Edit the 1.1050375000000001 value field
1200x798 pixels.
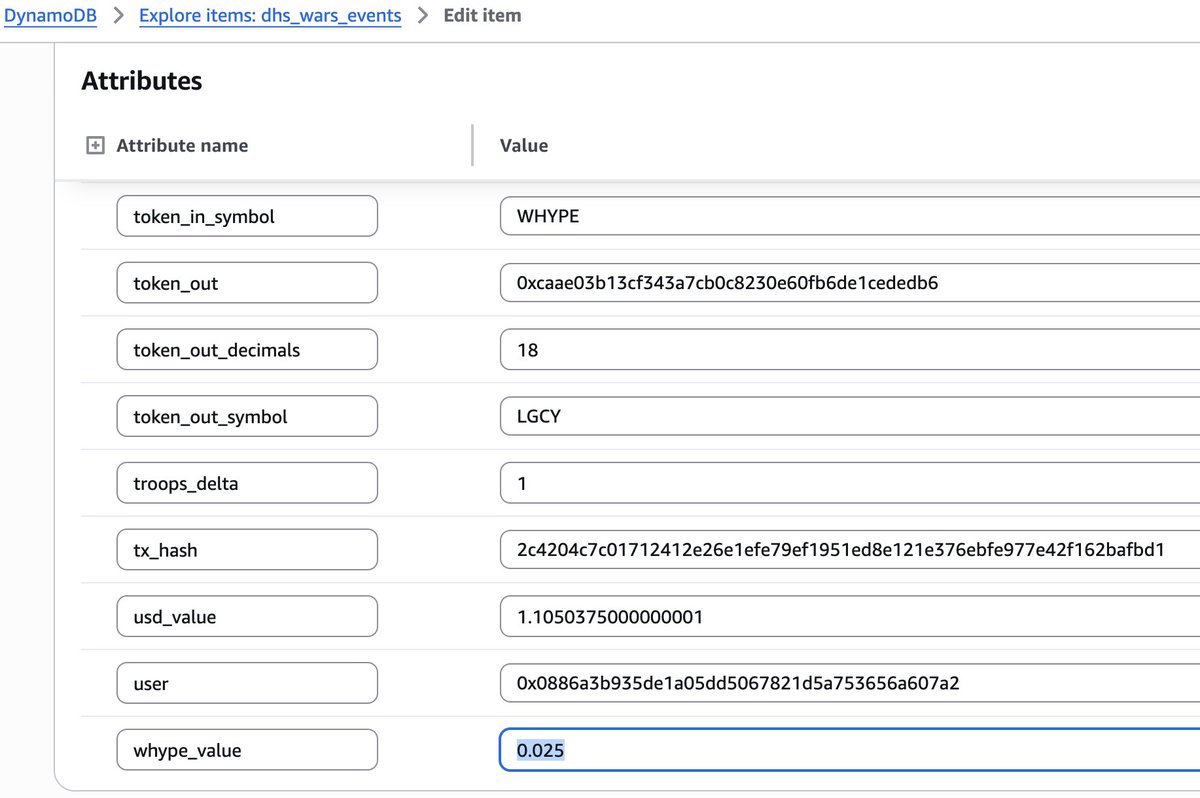(x=850, y=617)
